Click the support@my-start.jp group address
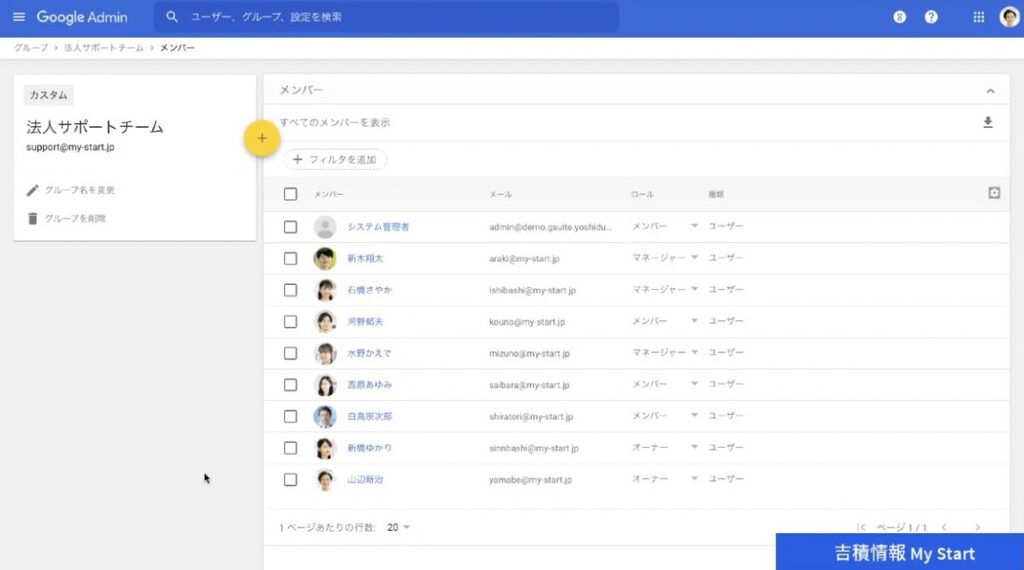This screenshot has width=1024, height=570. coord(70,147)
